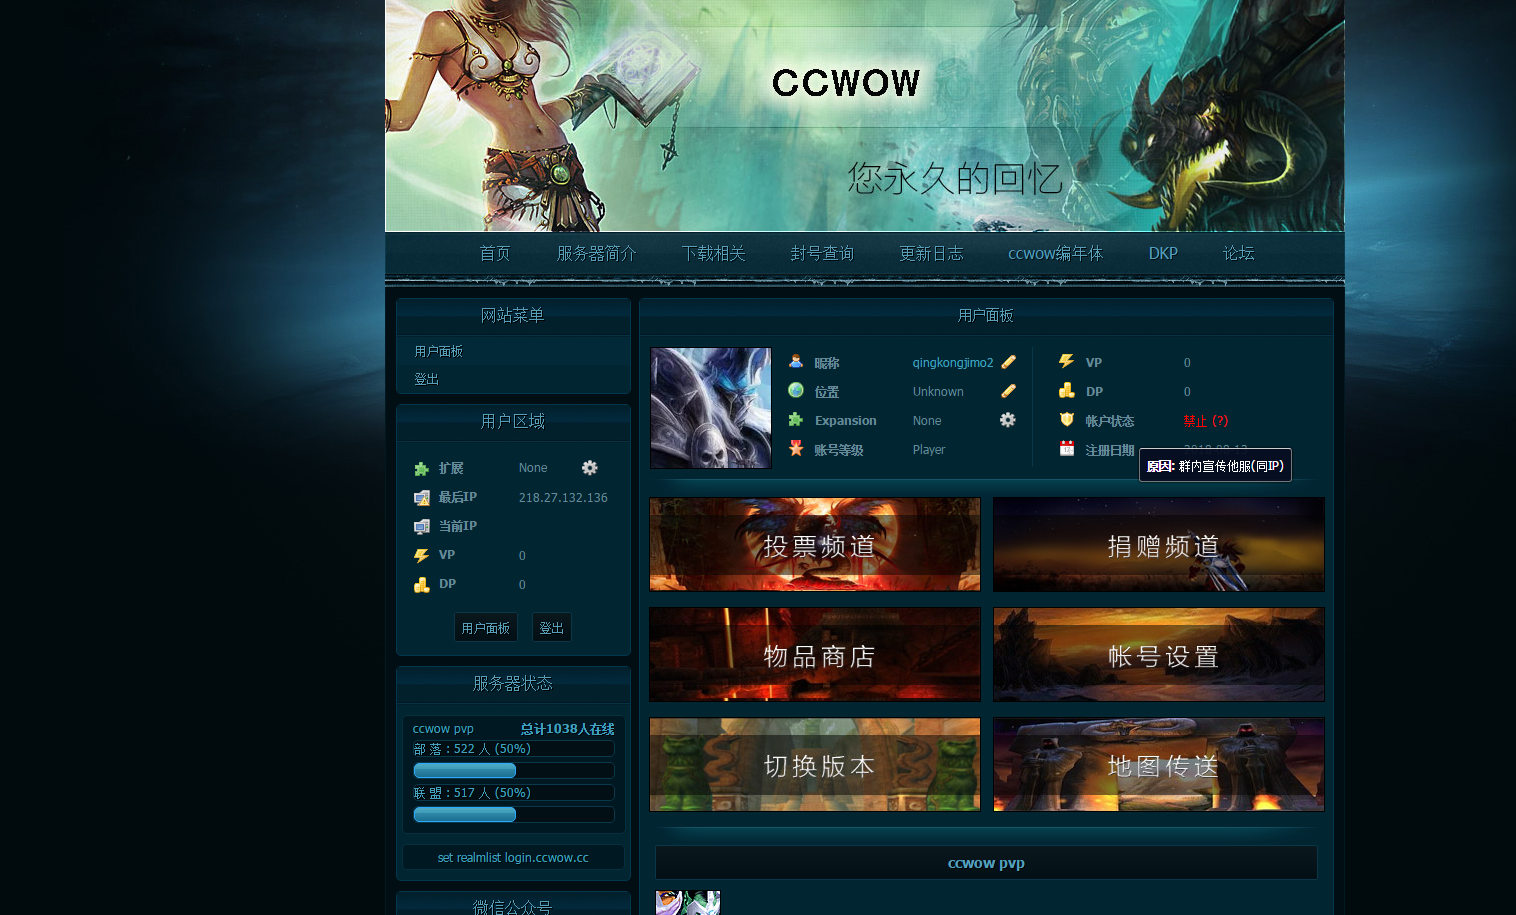1516x915 pixels.
Task: Click the Horde population progress bar
Action: [513, 771]
